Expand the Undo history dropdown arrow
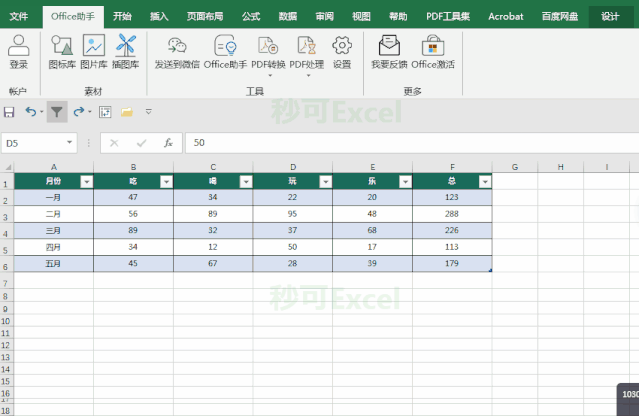The width and height of the screenshot is (639, 416). pyautogui.click(x=42, y=112)
